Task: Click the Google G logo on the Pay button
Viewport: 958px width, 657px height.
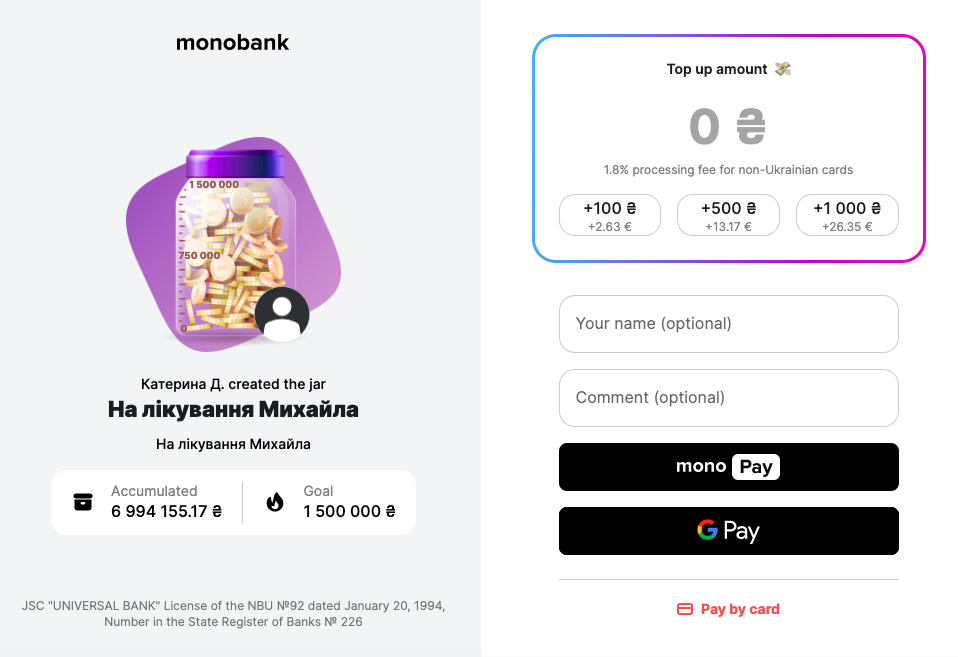Action: [x=708, y=529]
